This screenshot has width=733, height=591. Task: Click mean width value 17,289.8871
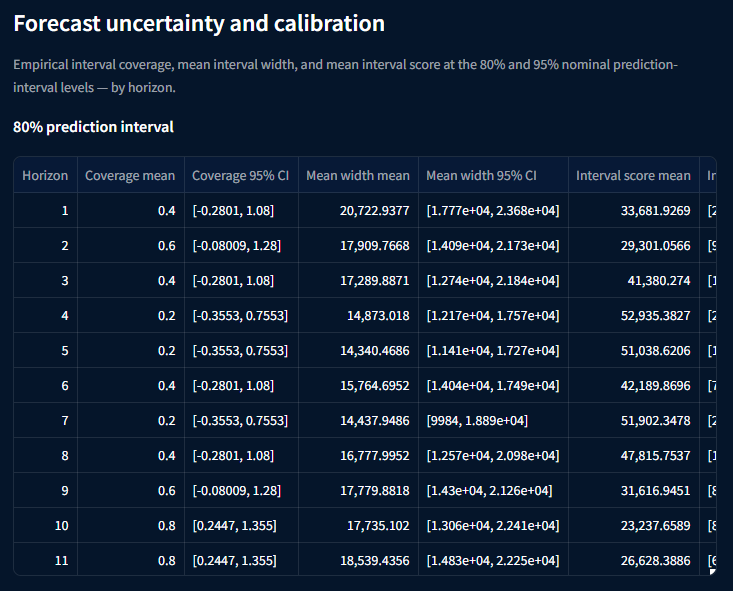[358, 281]
